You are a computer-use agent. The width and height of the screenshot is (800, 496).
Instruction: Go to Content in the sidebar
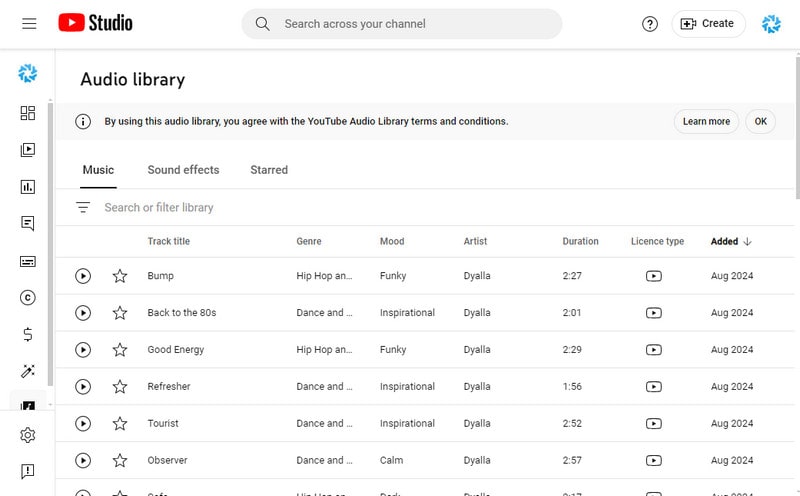(28, 150)
